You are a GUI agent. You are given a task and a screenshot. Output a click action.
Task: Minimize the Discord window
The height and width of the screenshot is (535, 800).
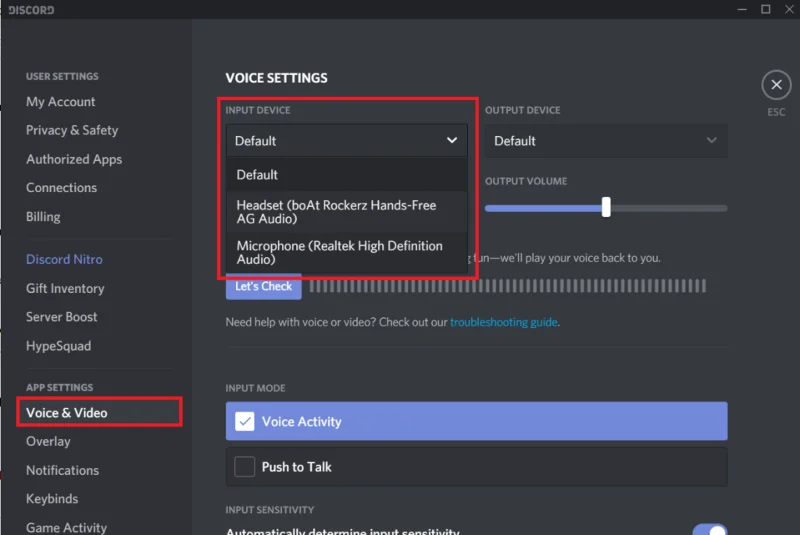click(742, 9)
